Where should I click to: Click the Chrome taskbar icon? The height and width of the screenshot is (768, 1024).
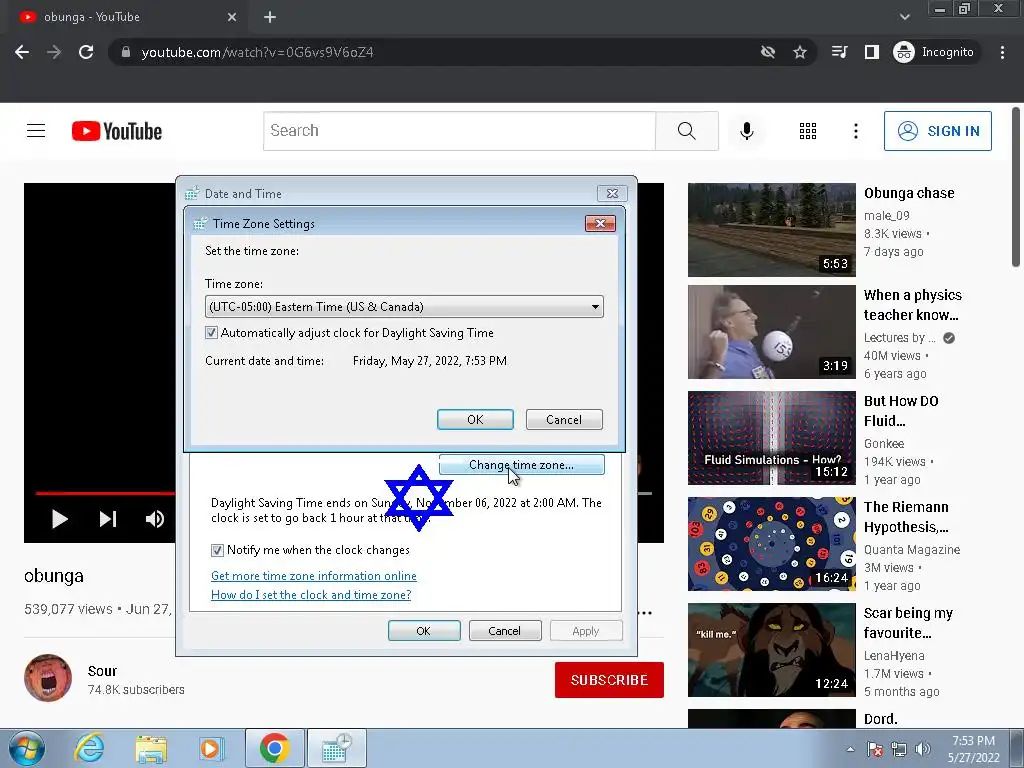point(275,748)
